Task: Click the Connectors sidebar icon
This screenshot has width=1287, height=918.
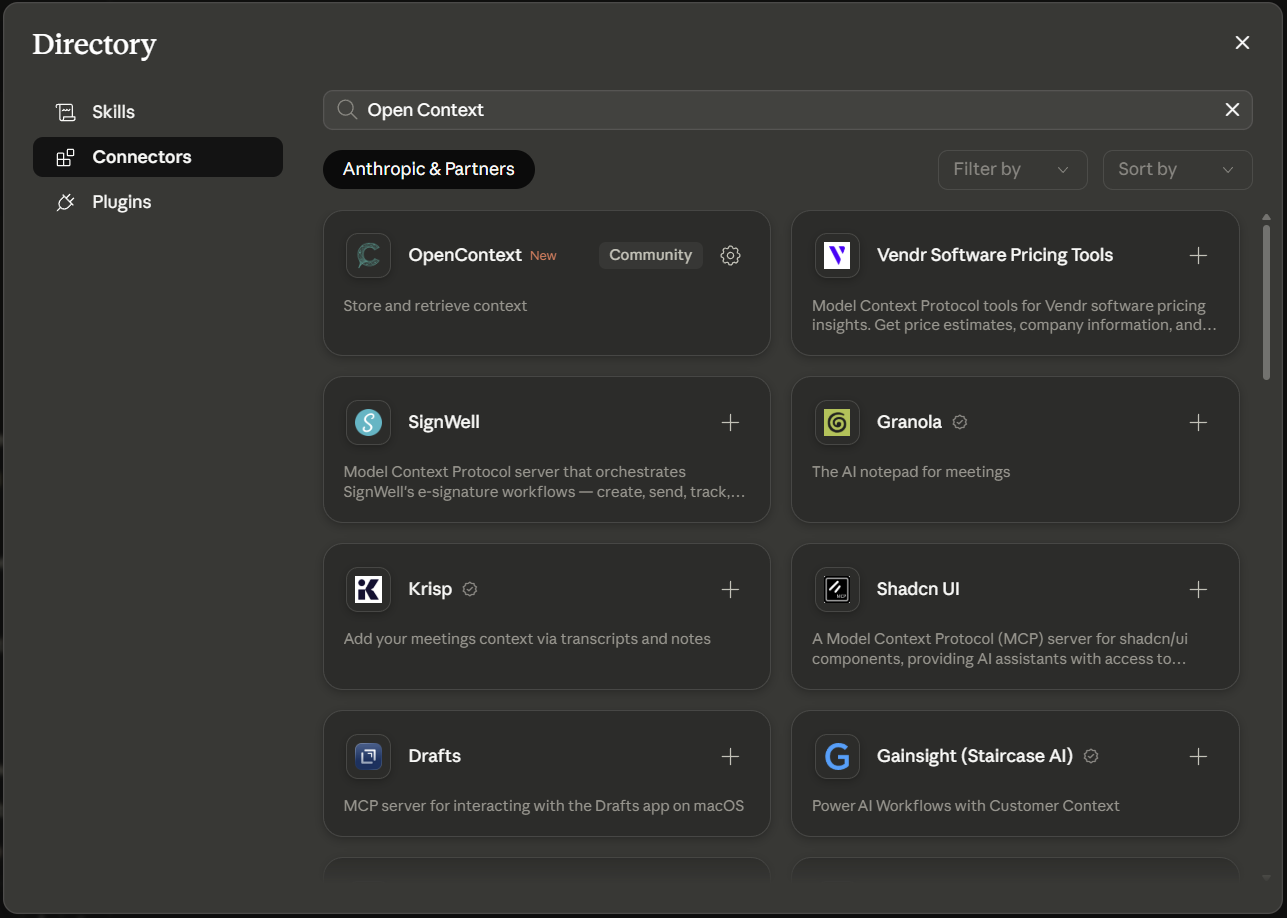Action: 66,157
